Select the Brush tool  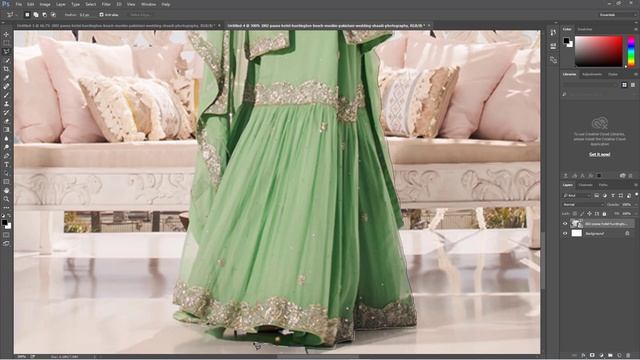pos(6,95)
